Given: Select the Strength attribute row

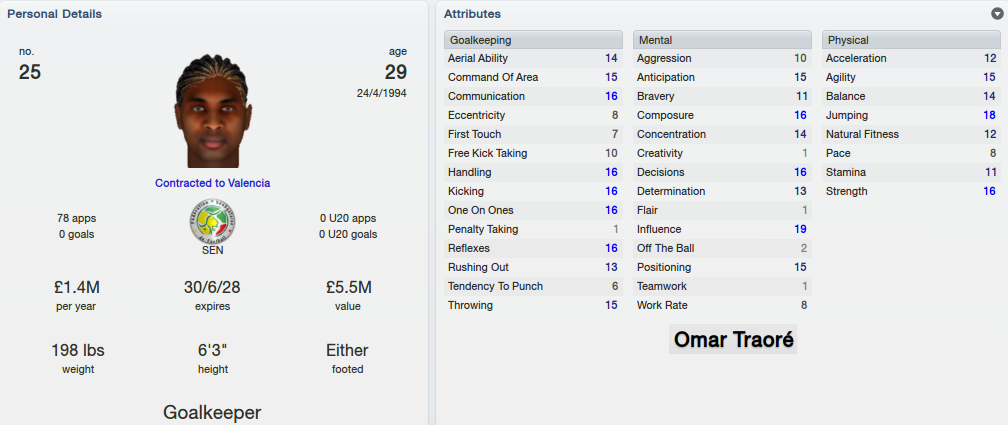Looking at the screenshot, I should (911, 192).
